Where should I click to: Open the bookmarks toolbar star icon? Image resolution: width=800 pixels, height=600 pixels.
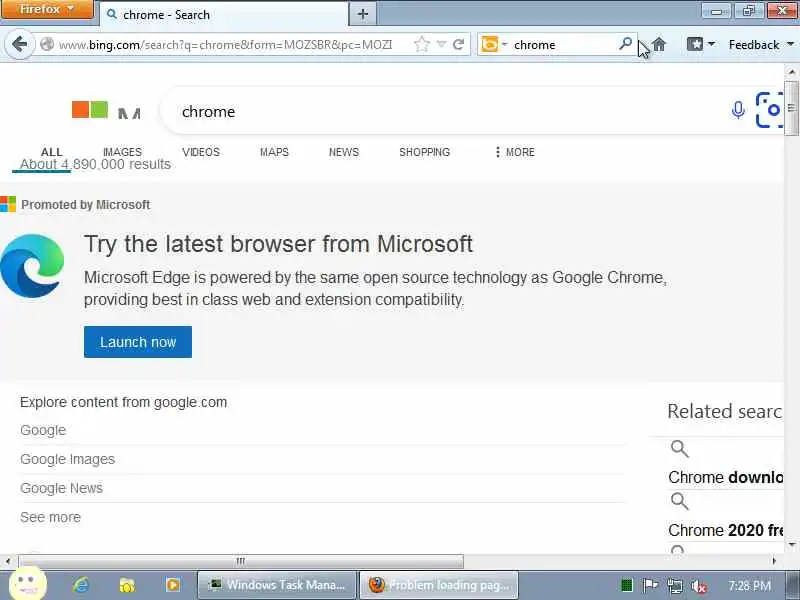(x=695, y=44)
